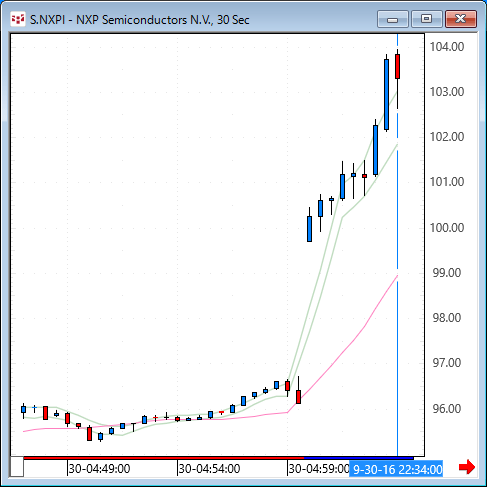Click the red scroll-right arrow icon
The image size is (487, 487).
click(x=467, y=467)
